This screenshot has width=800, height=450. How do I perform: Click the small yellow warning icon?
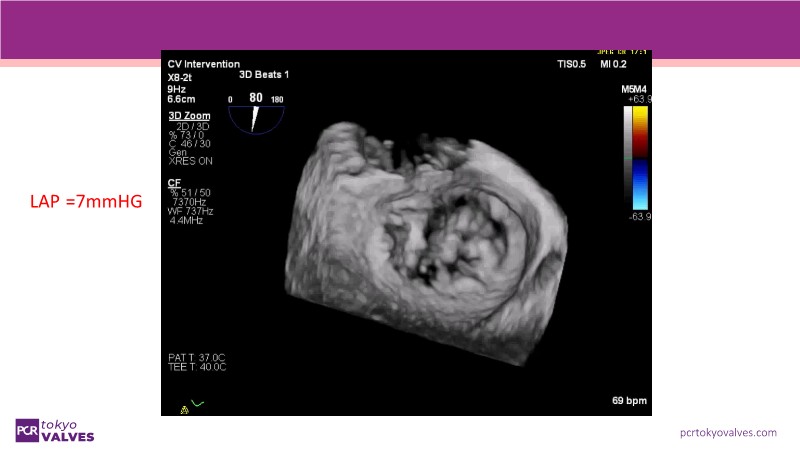[x=183, y=409]
